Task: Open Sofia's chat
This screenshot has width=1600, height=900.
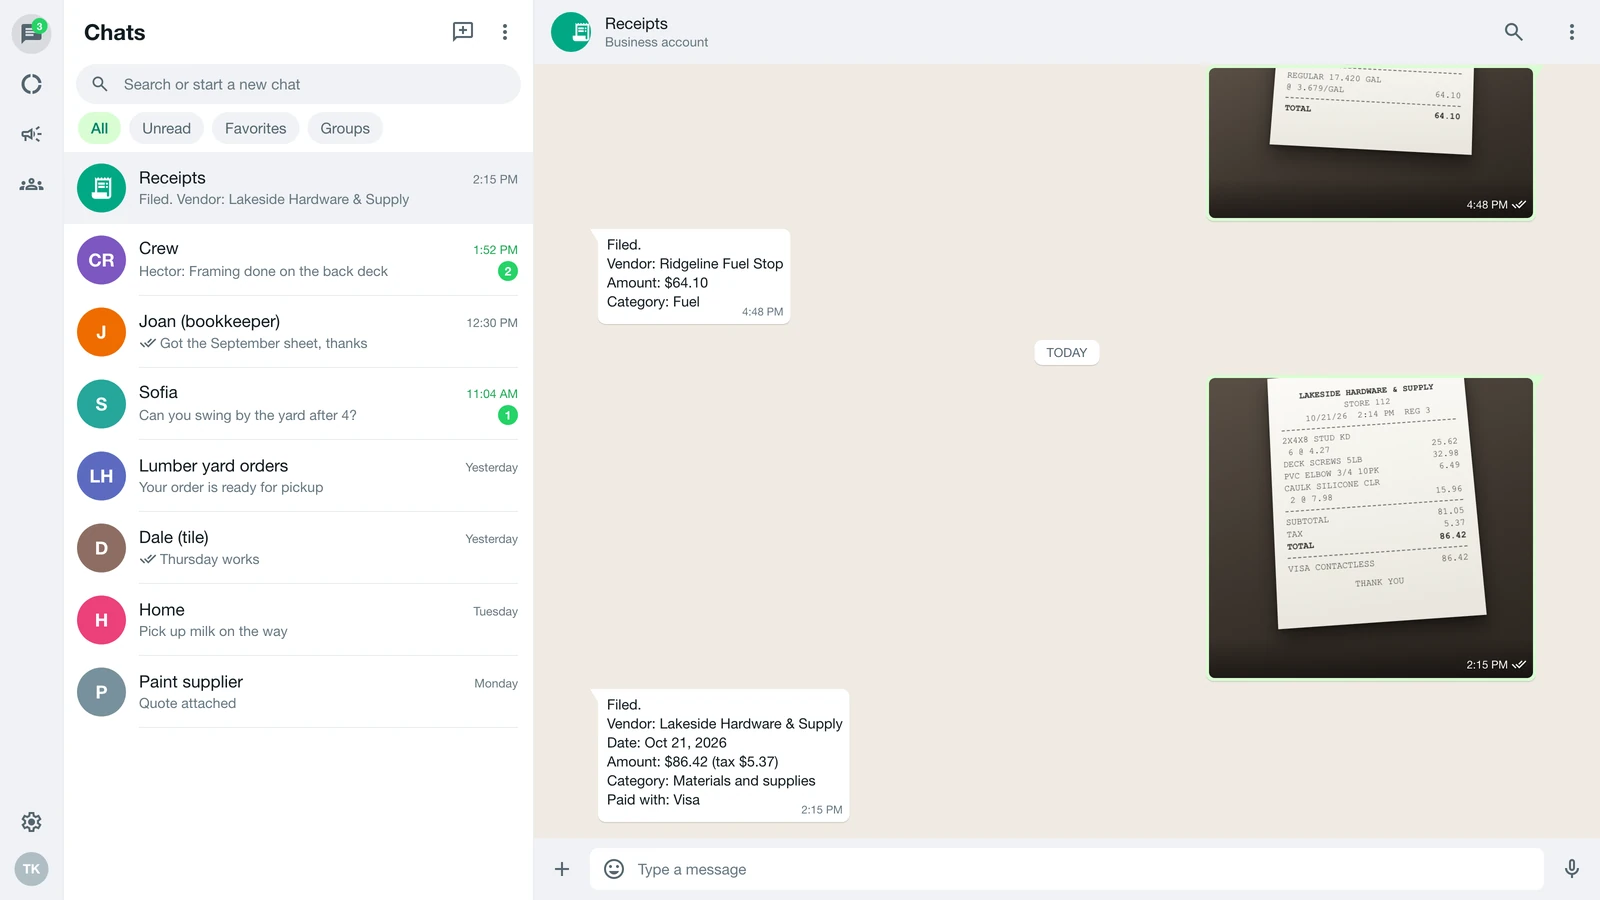Action: [298, 404]
